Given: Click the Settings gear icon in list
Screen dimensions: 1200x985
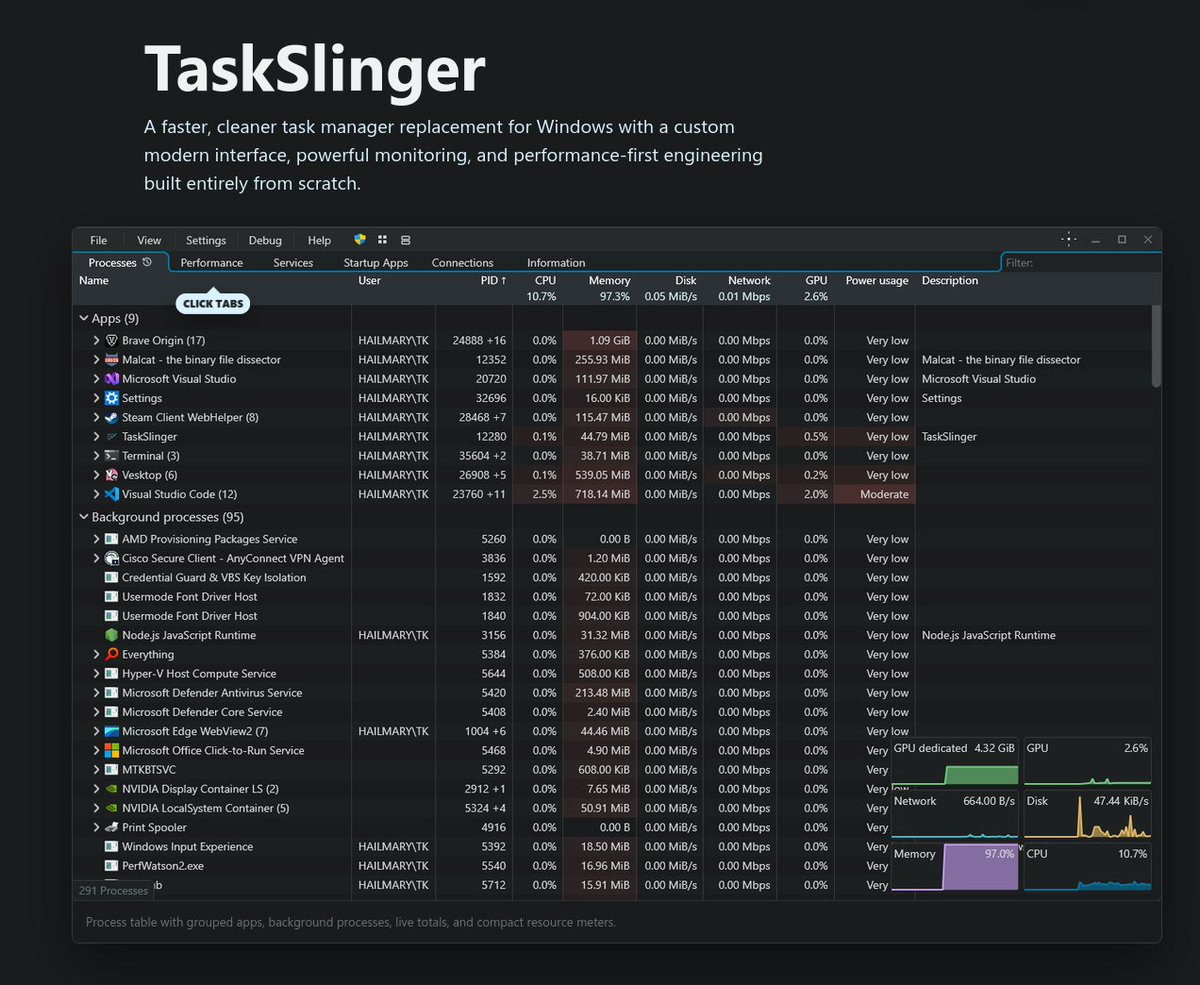Looking at the screenshot, I should click(112, 398).
